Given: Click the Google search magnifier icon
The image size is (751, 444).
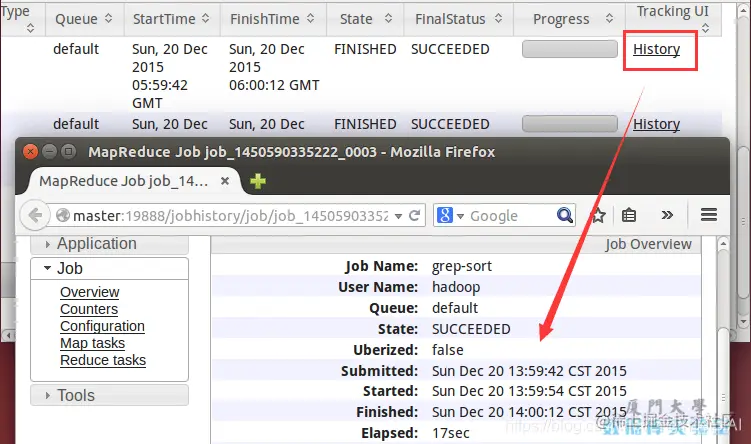Looking at the screenshot, I should pyautogui.click(x=565, y=216).
